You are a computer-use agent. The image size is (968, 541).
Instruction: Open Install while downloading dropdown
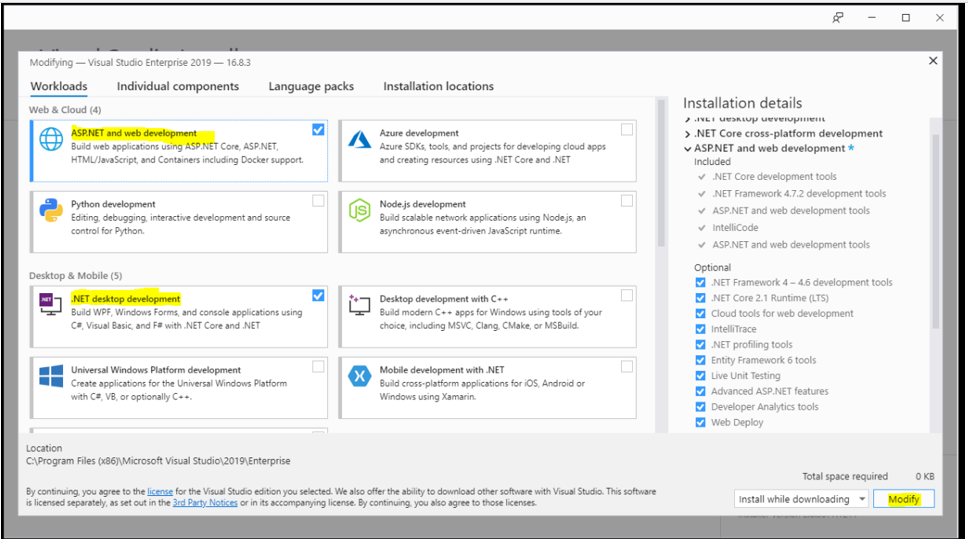click(801, 499)
